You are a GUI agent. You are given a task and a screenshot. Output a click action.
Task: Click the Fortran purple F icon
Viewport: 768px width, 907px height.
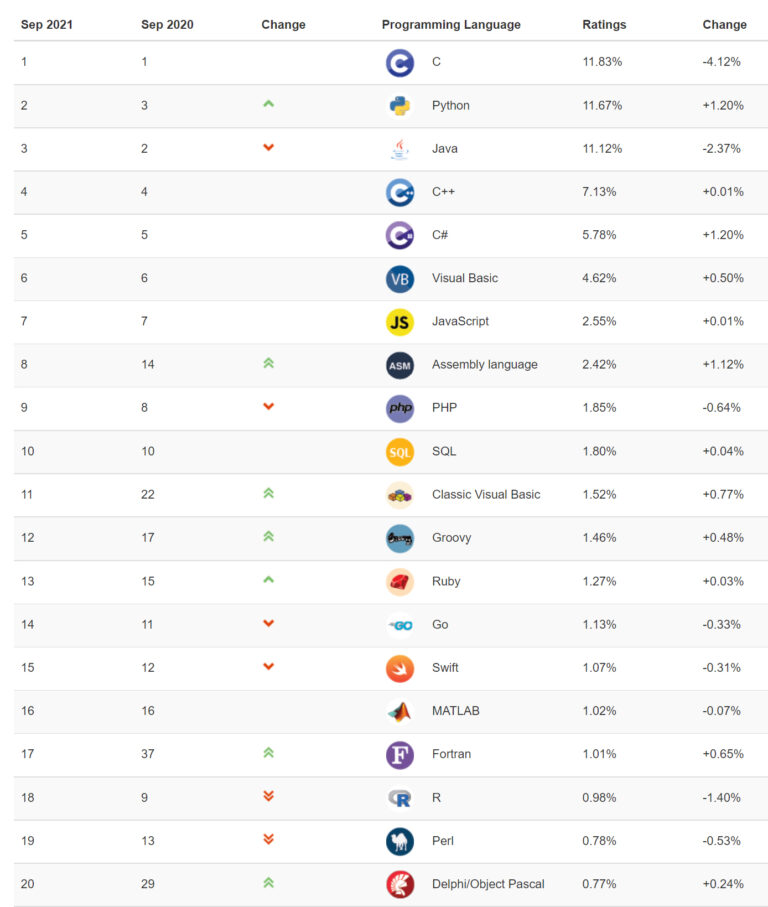[400, 754]
